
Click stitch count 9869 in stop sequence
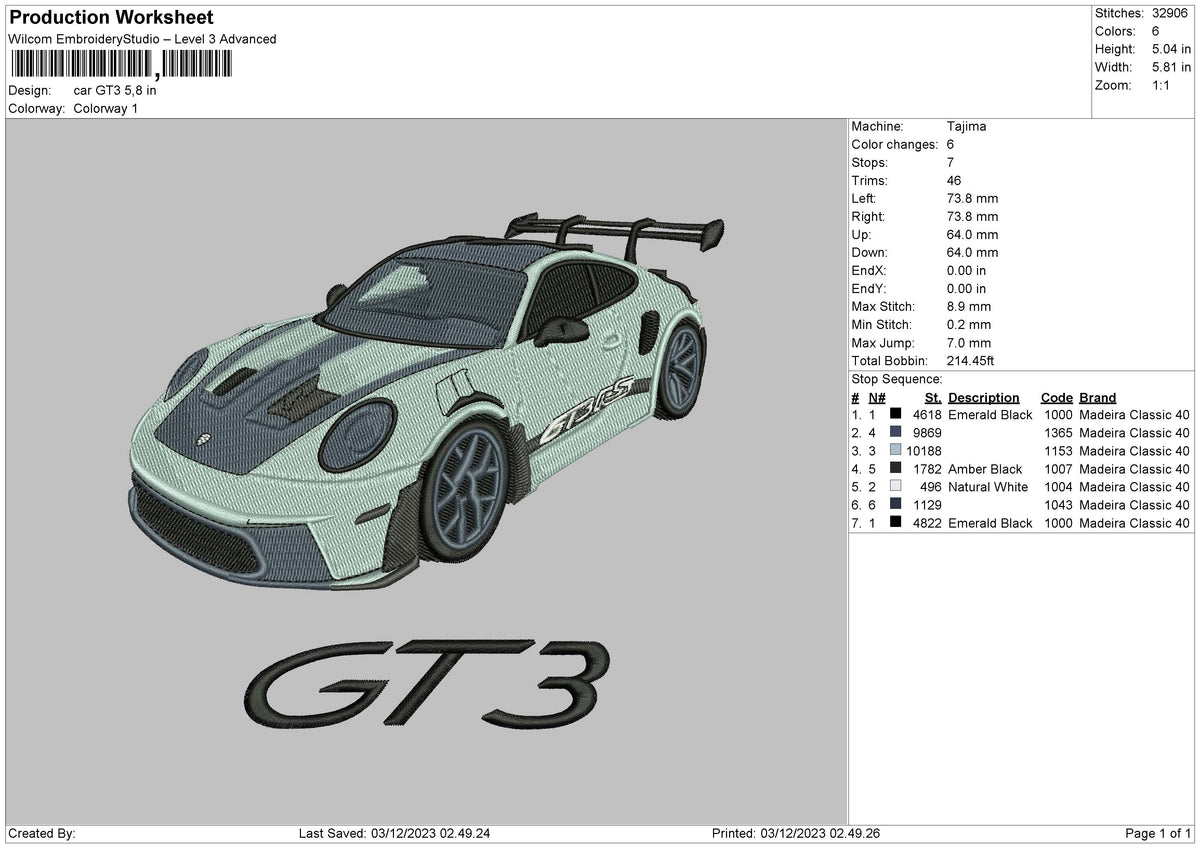927,433
